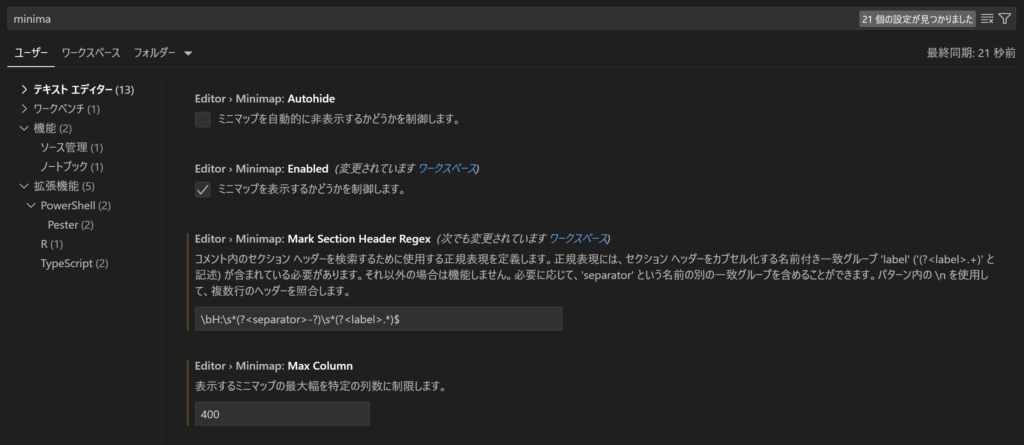Screen dimensions: 1024x445
Task: Click the 21 個の設定が見つかりました badge
Action: coord(918,20)
